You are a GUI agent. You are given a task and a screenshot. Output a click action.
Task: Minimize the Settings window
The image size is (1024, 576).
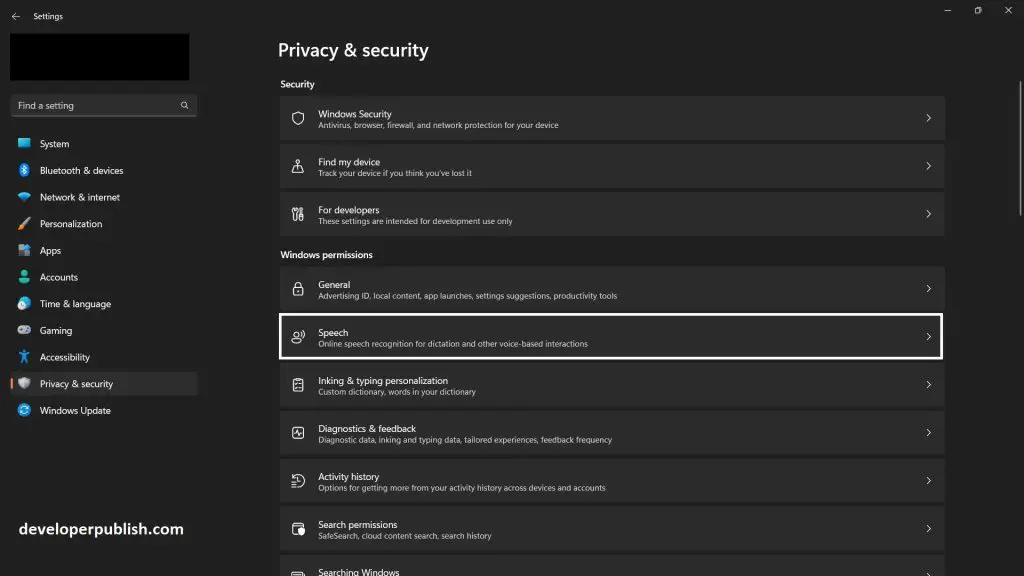coord(948,10)
